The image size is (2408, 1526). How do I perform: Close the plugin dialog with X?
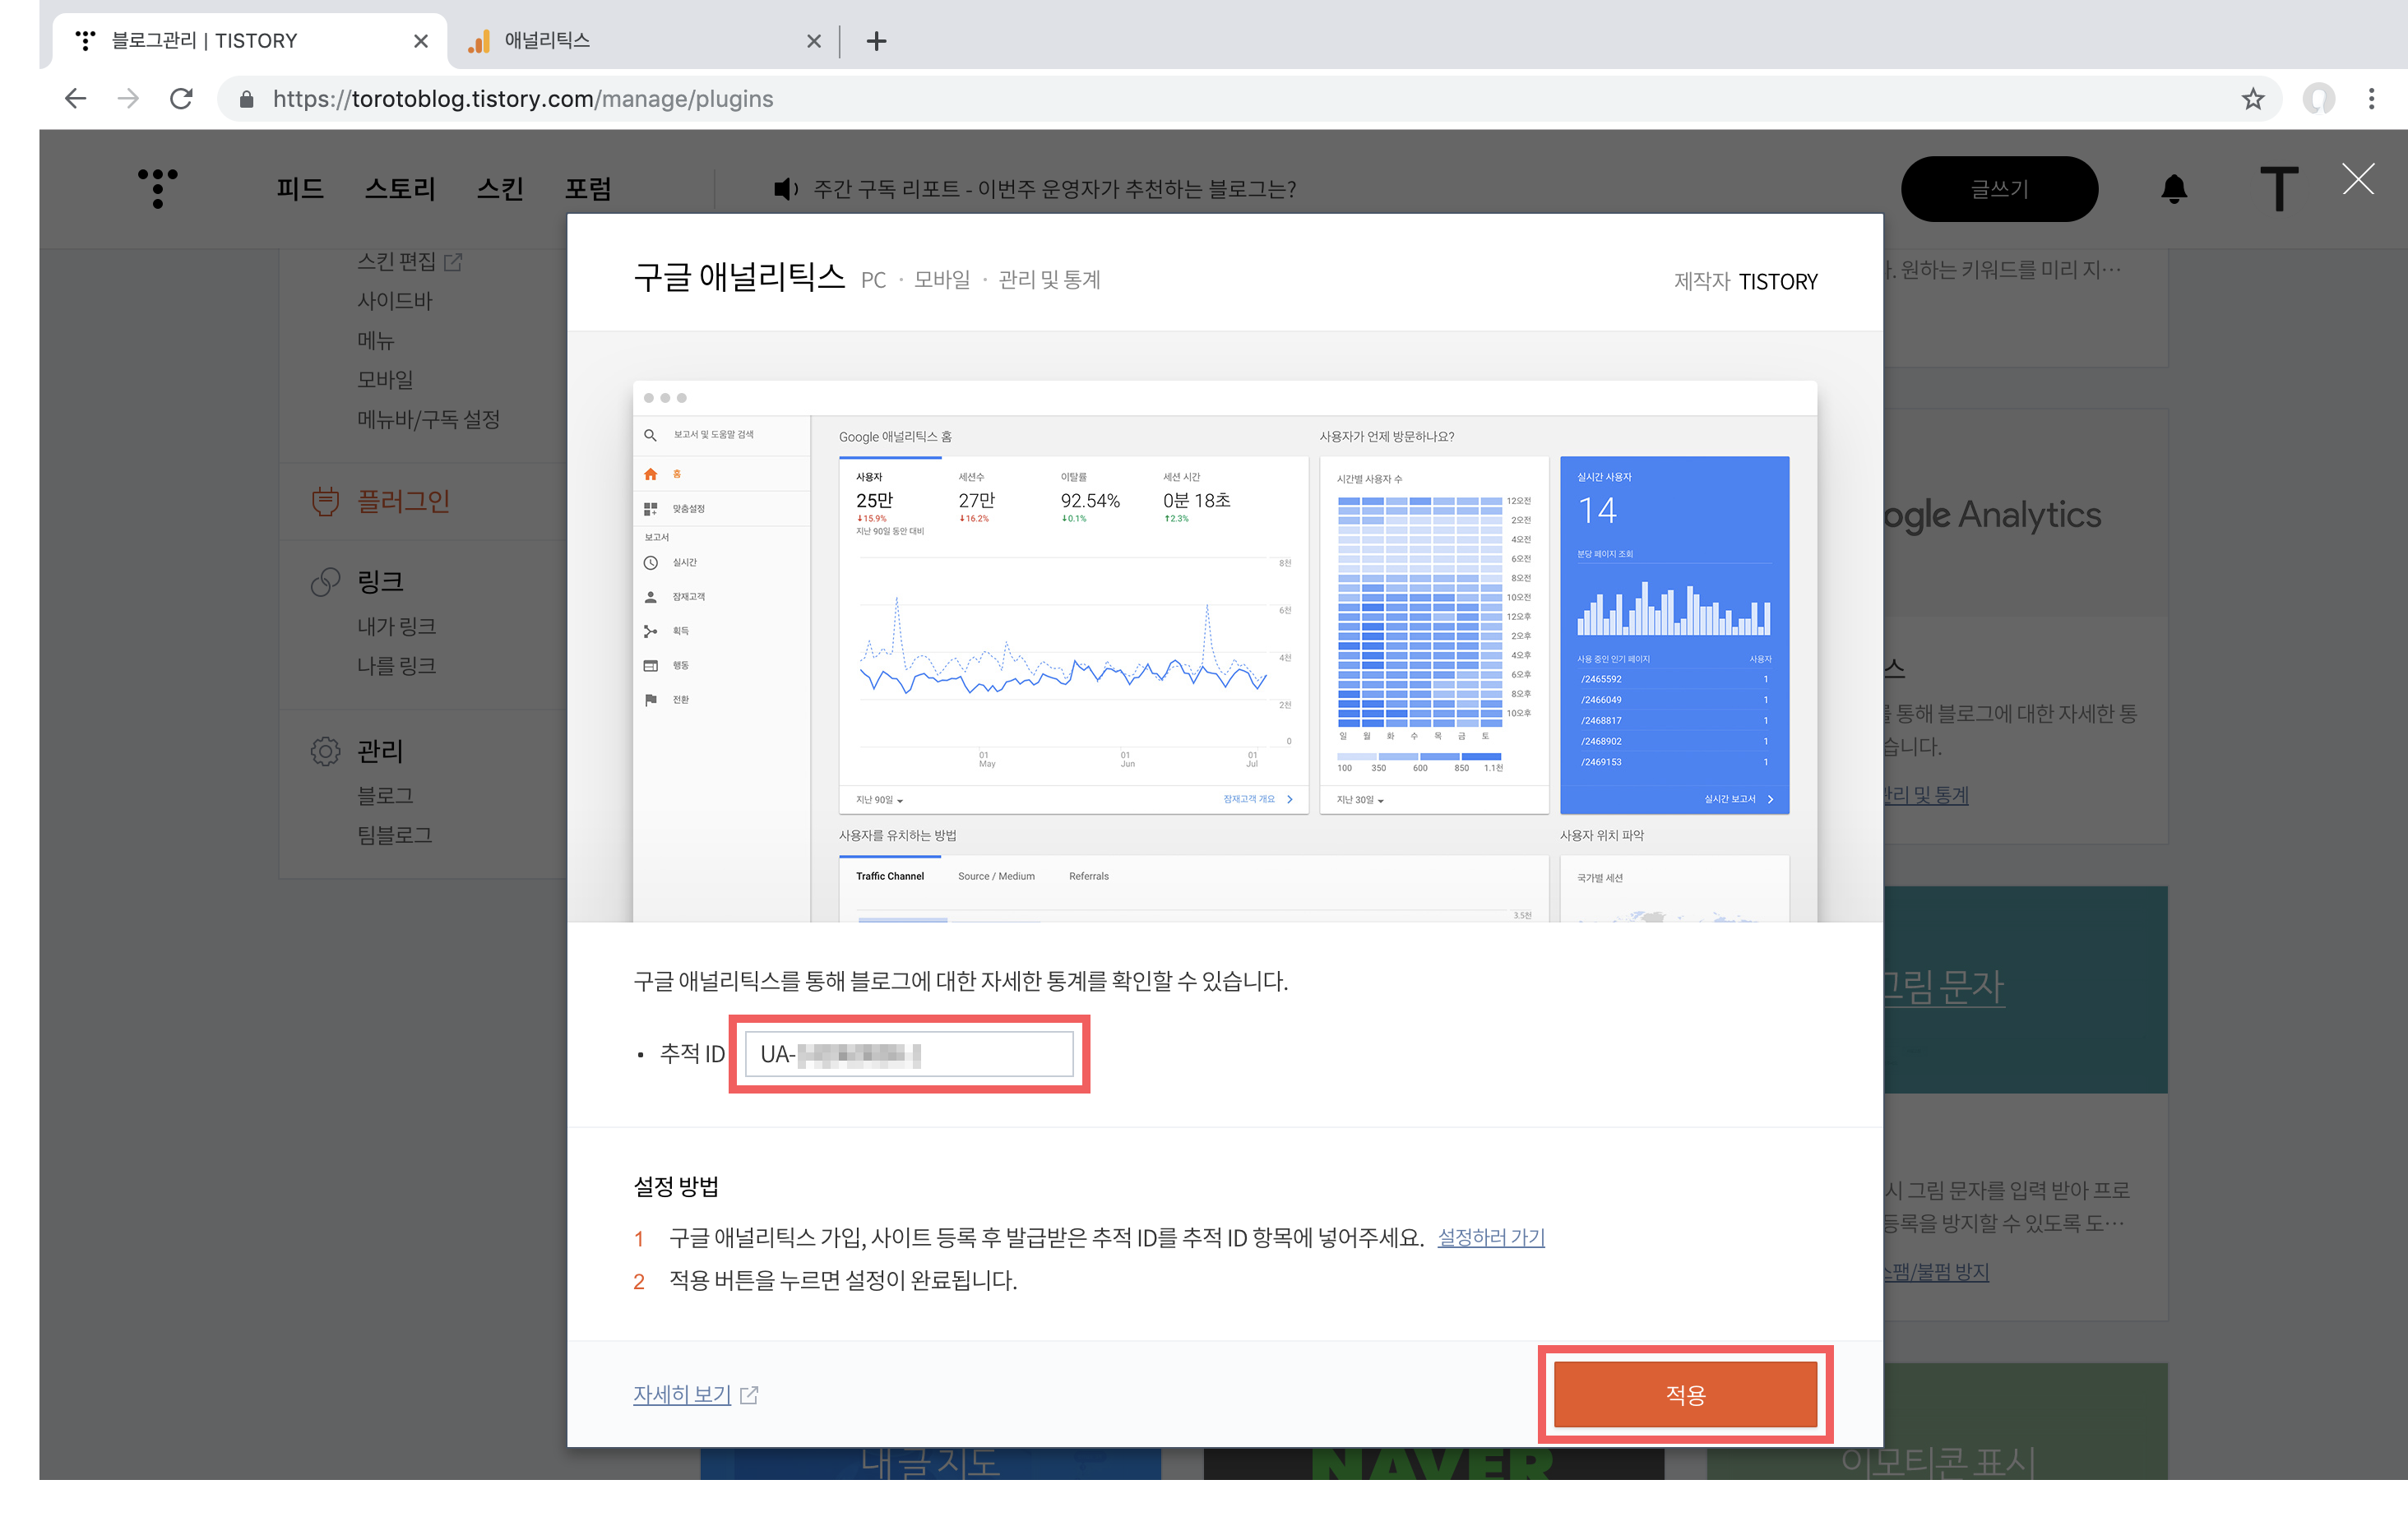click(x=2357, y=180)
